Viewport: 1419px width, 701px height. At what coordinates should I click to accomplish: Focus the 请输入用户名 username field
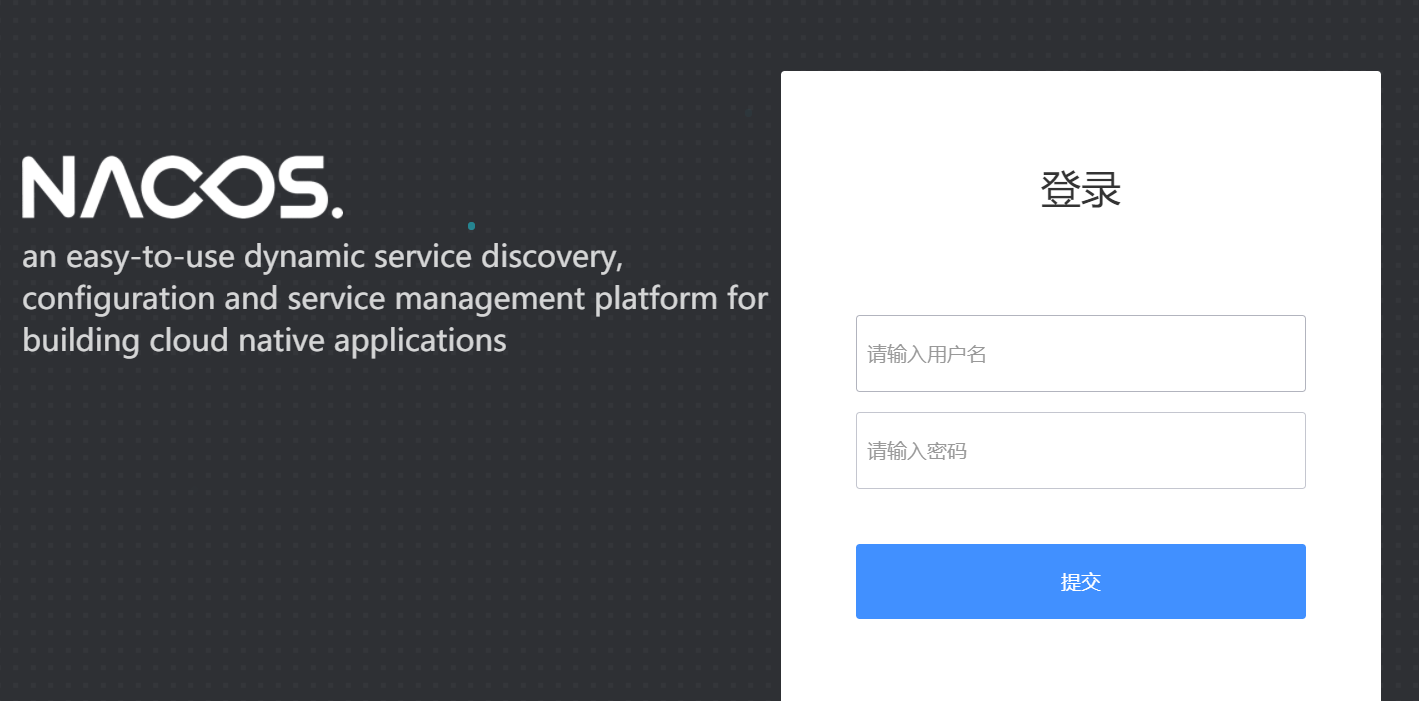1080,354
